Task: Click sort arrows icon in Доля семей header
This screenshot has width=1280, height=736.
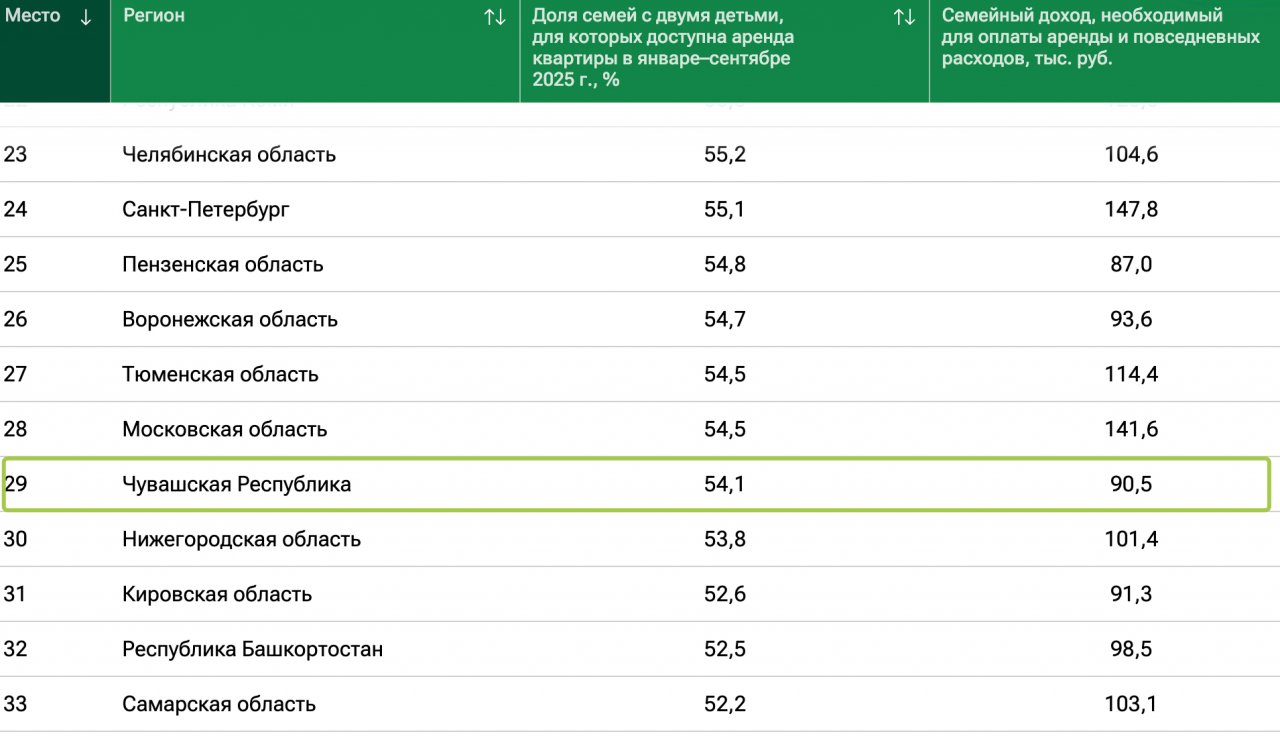Action: click(x=904, y=17)
